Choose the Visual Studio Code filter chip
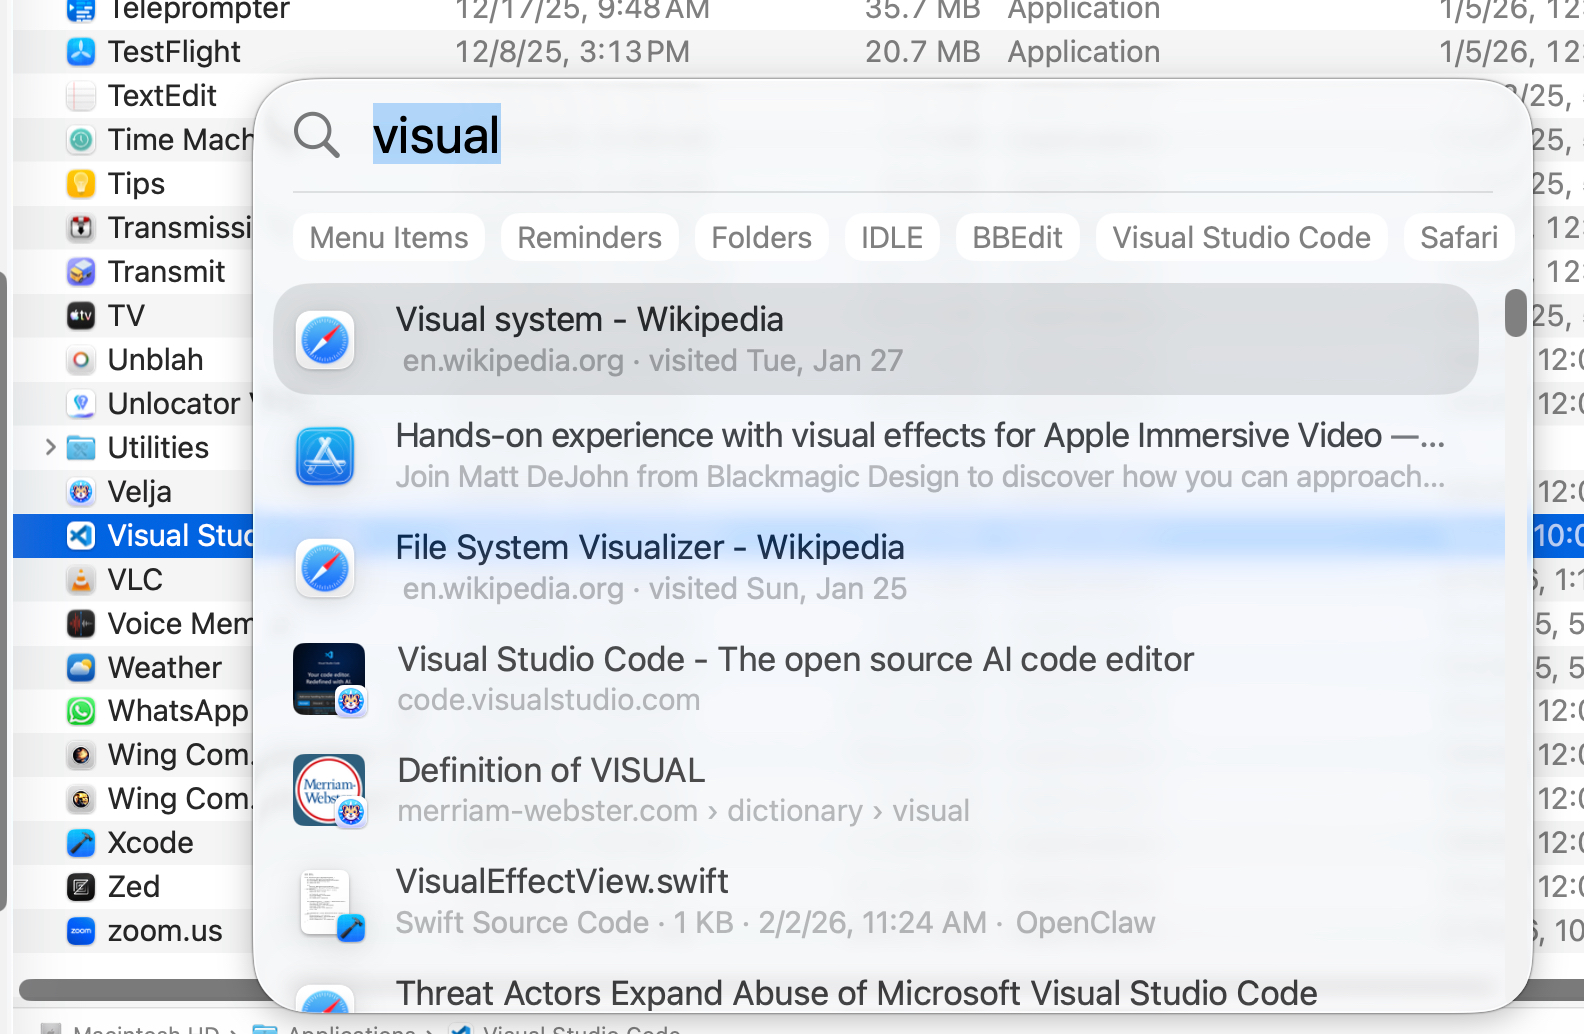The height and width of the screenshot is (1034, 1584). pyautogui.click(x=1241, y=238)
